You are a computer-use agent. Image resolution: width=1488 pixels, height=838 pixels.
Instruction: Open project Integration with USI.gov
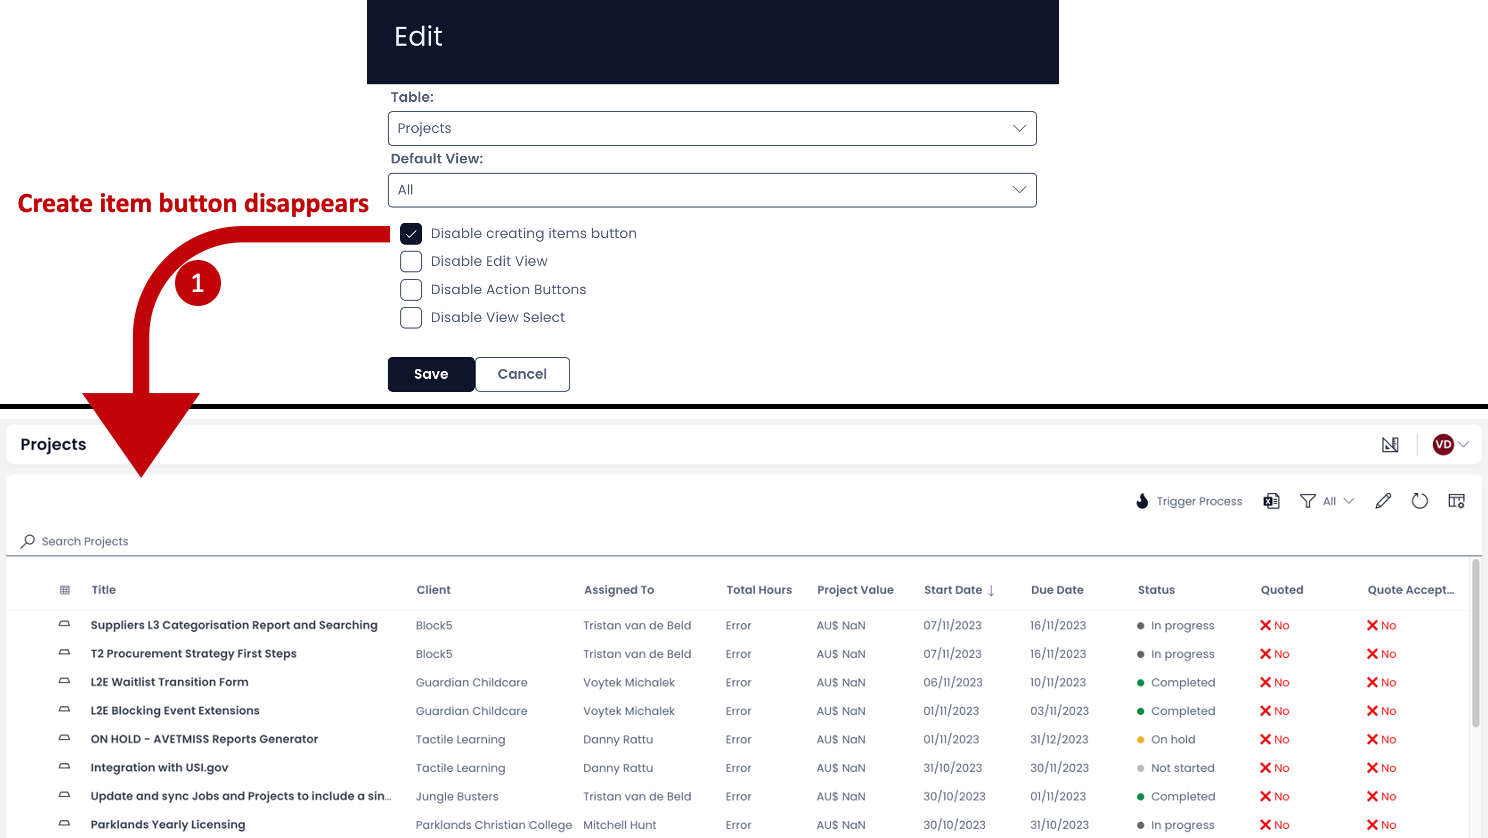click(159, 768)
